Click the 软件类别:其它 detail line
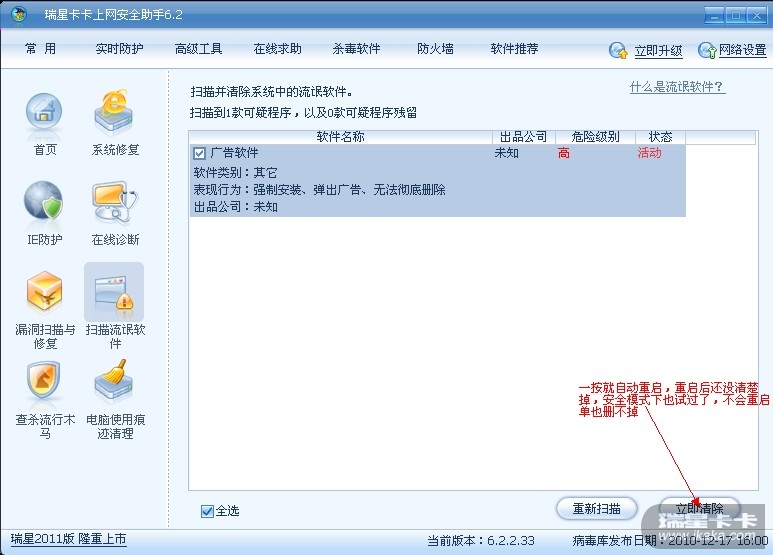The width and height of the screenshot is (773, 555). click(235, 173)
